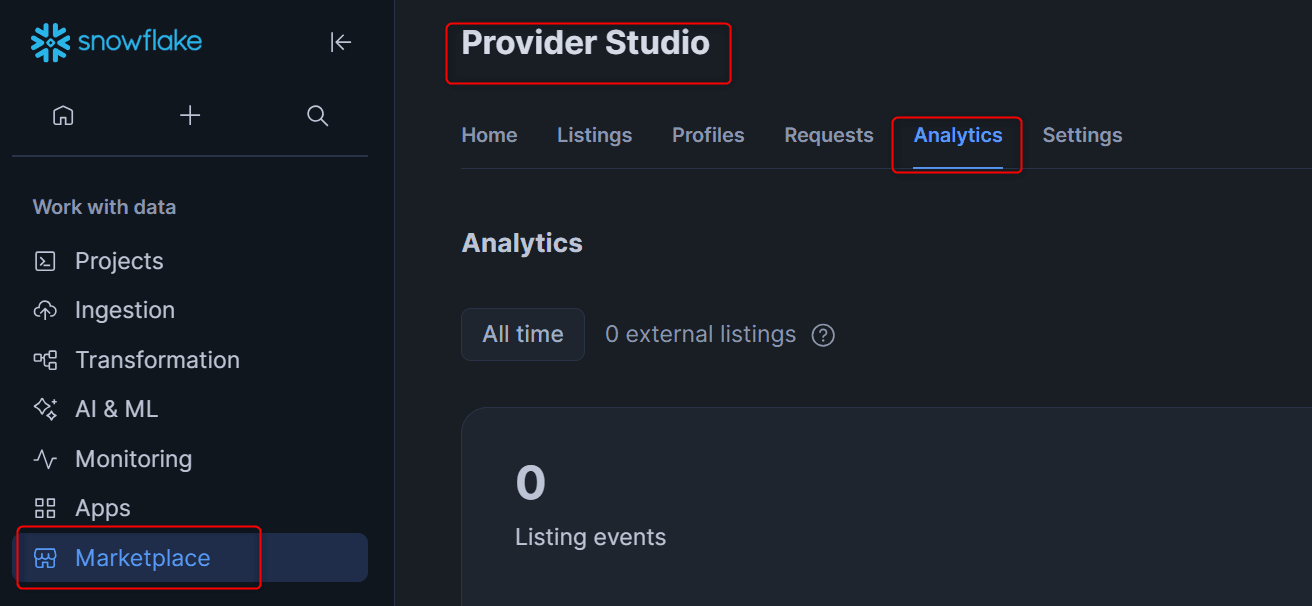Viewport: 1312px width, 606px height.
Task: Click the Ingestion cloud upload icon
Action: 45,310
